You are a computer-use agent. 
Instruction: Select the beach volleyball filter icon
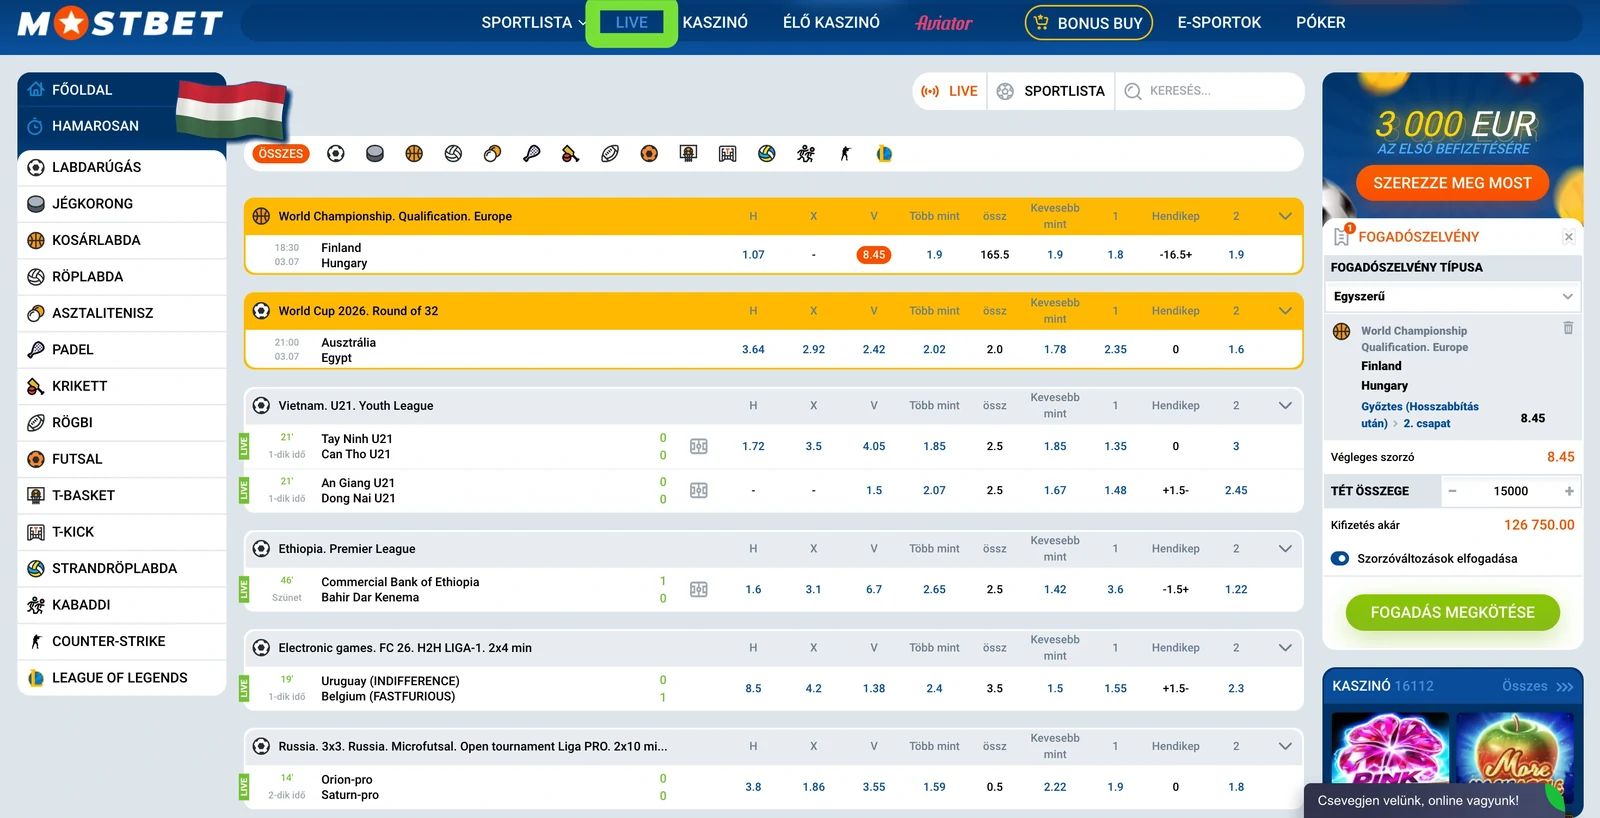click(767, 154)
